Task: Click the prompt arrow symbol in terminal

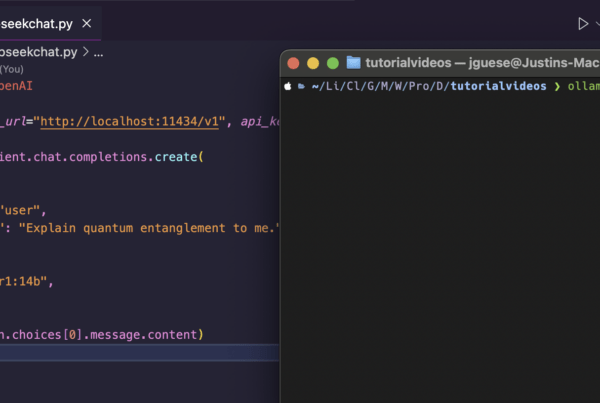Action: (x=557, y=86)
